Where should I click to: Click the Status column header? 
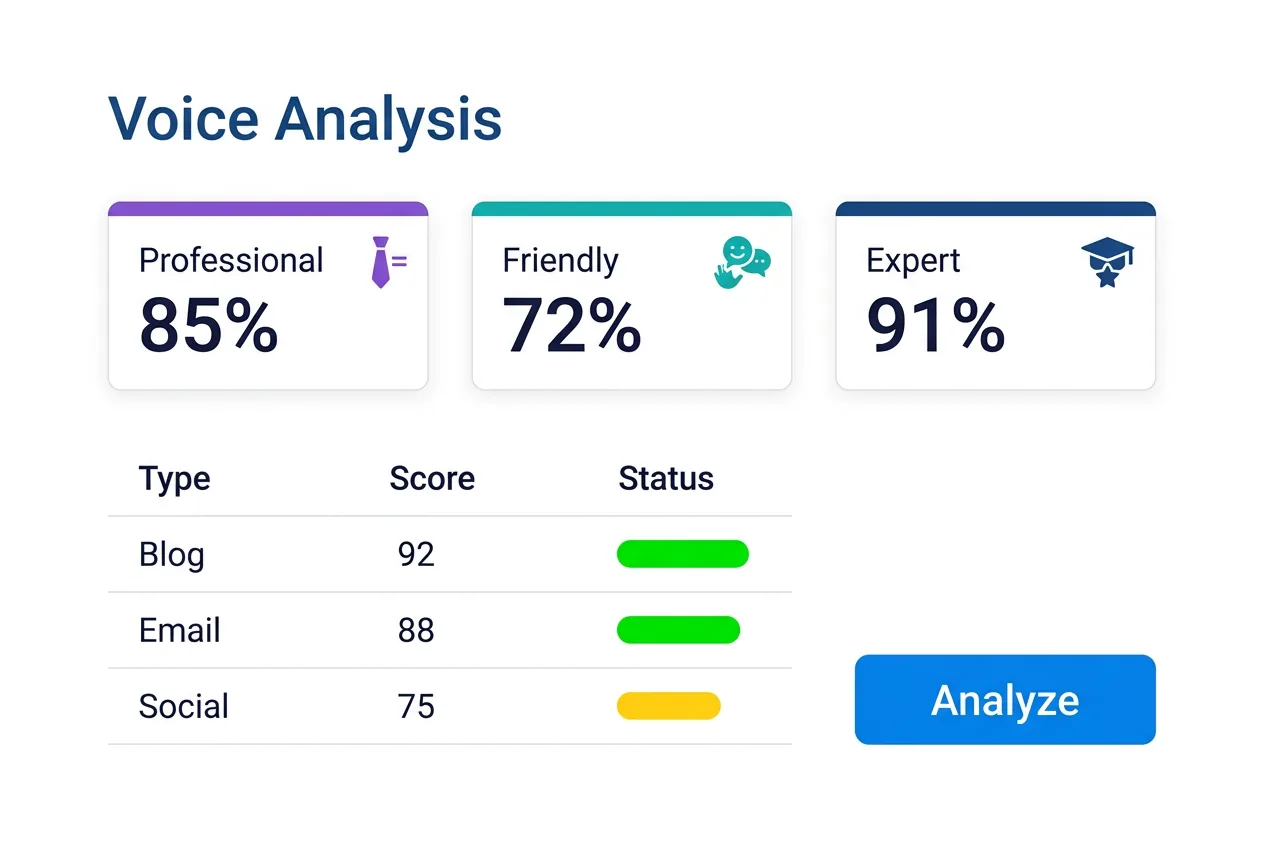666,479
